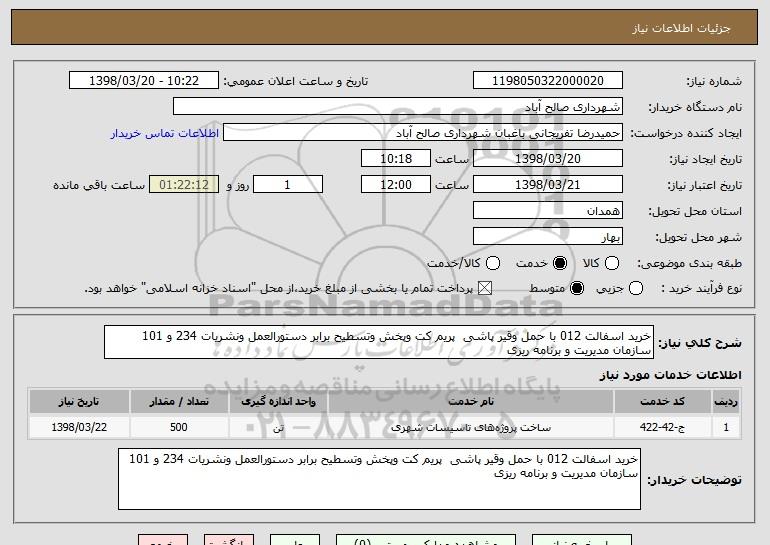This screenshot has height=545, width=770.
Task: Click the creation date field 1398/03/20
Action: pos(548,159)
